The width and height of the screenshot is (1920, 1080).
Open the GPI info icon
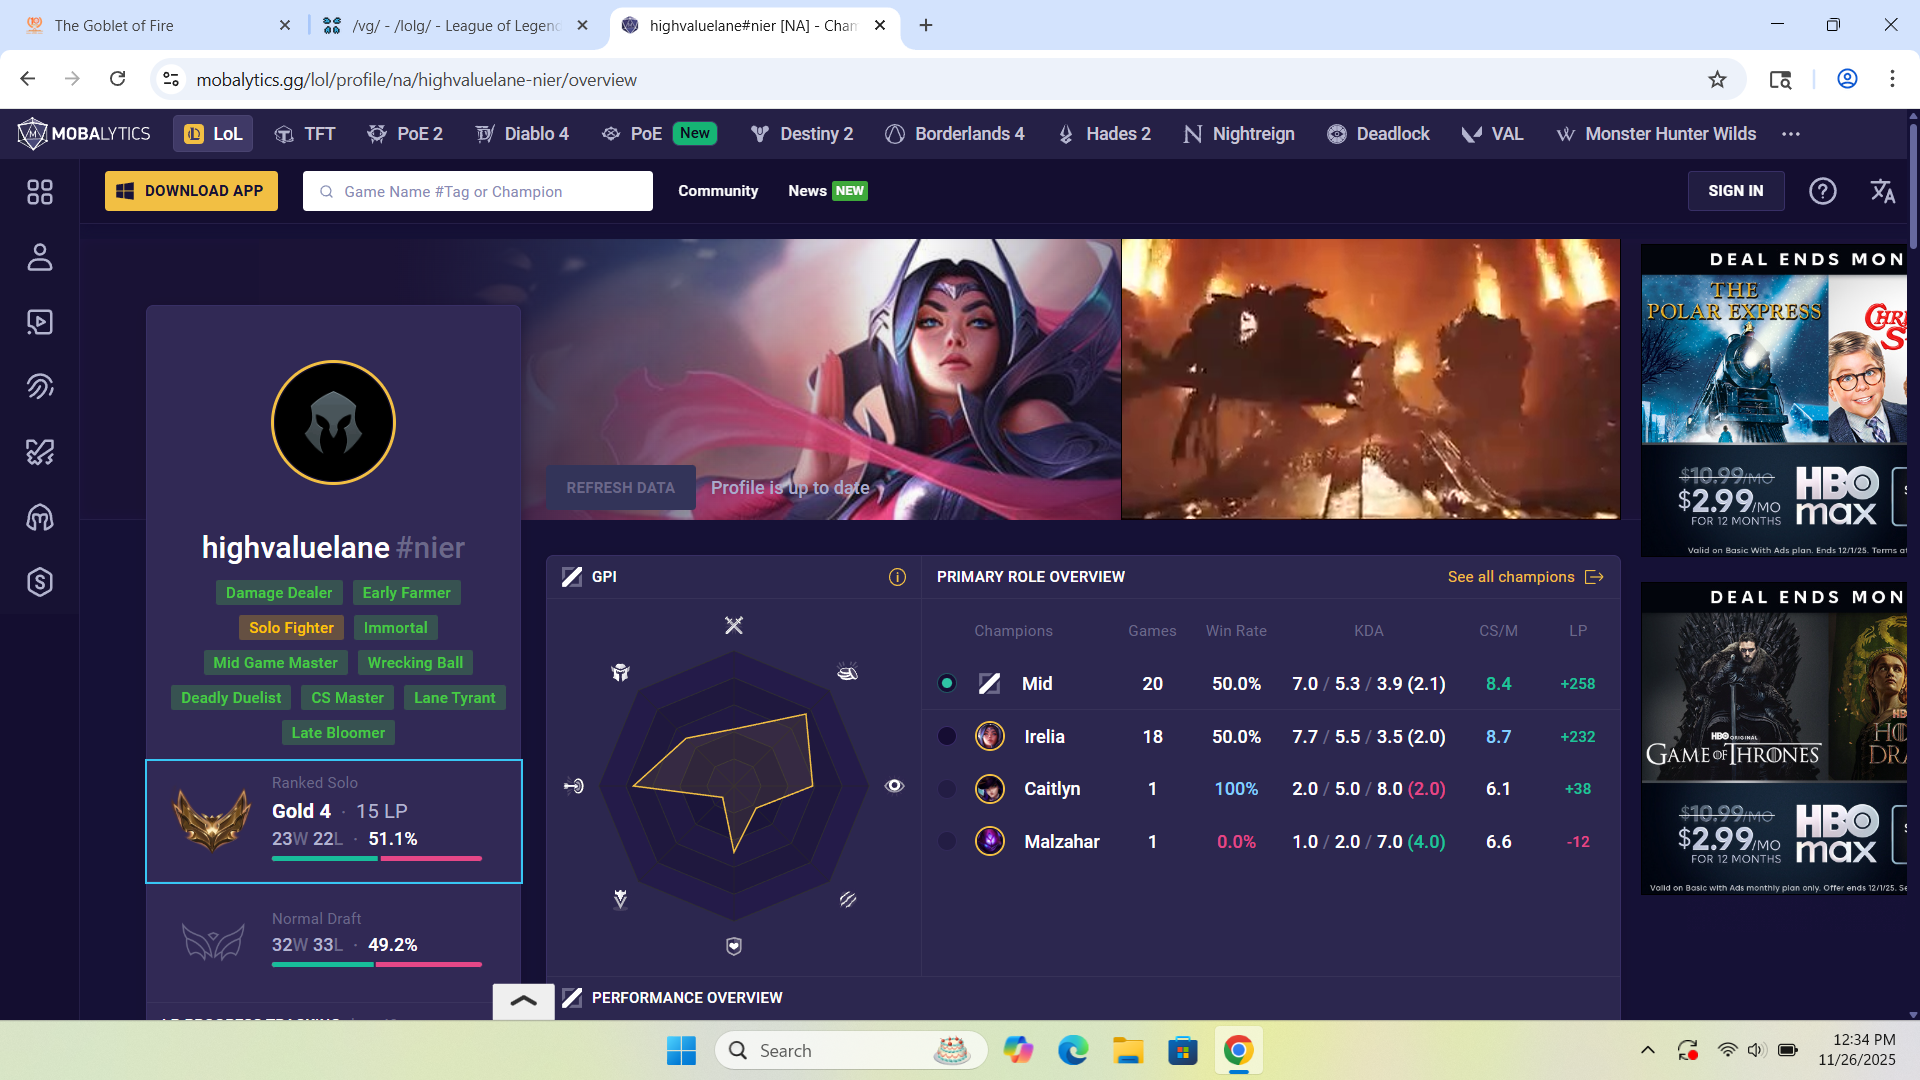tap(897, 577)
